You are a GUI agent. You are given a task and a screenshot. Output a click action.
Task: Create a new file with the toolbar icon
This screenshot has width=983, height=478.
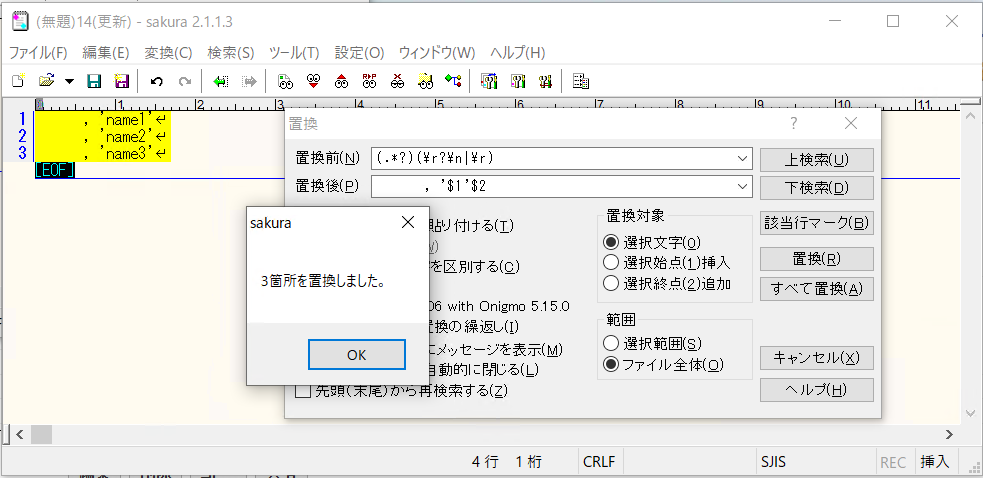pos(19,81)
